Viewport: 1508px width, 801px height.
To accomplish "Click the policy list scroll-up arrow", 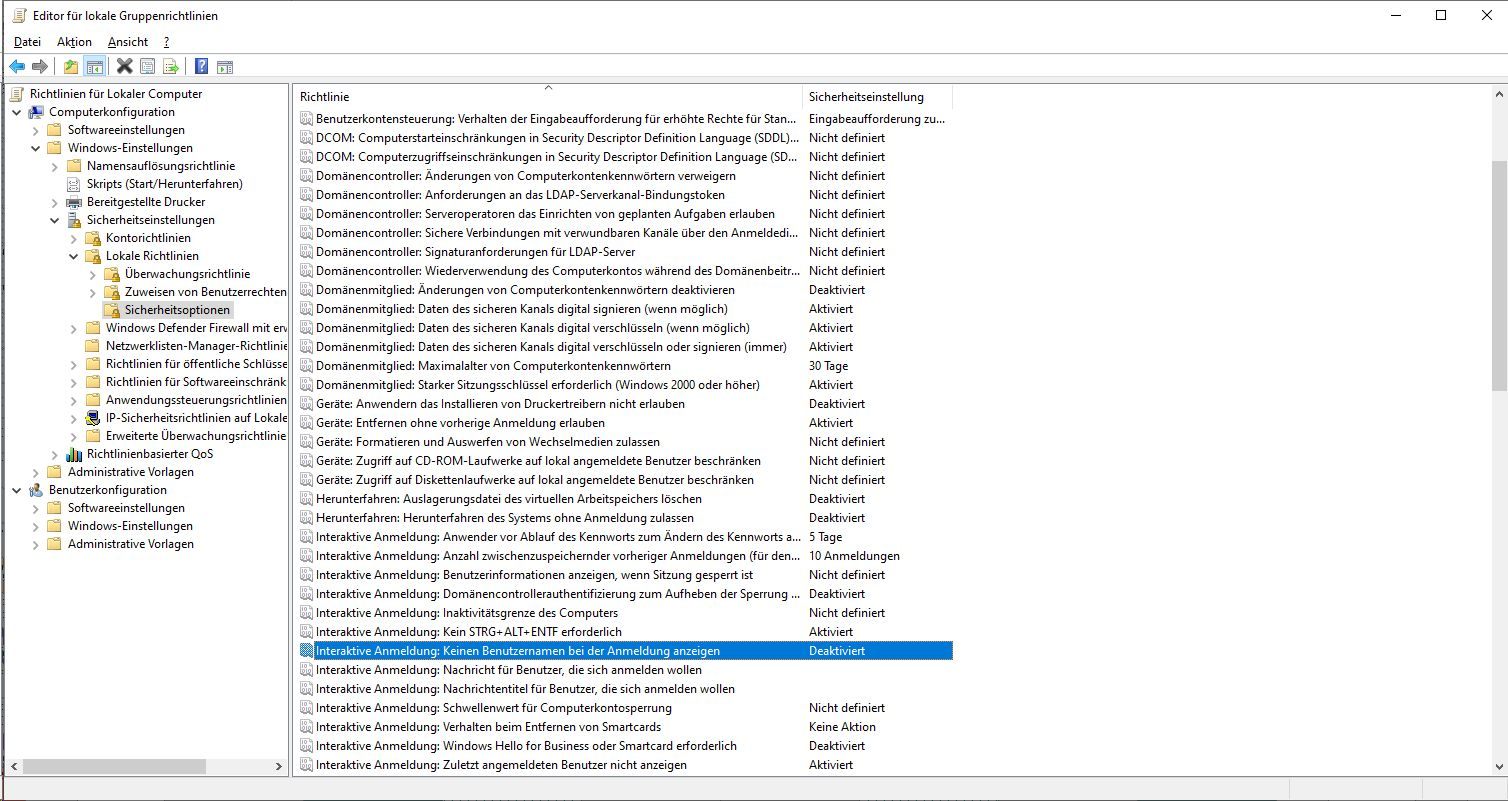I will [x=1498, y=94].
